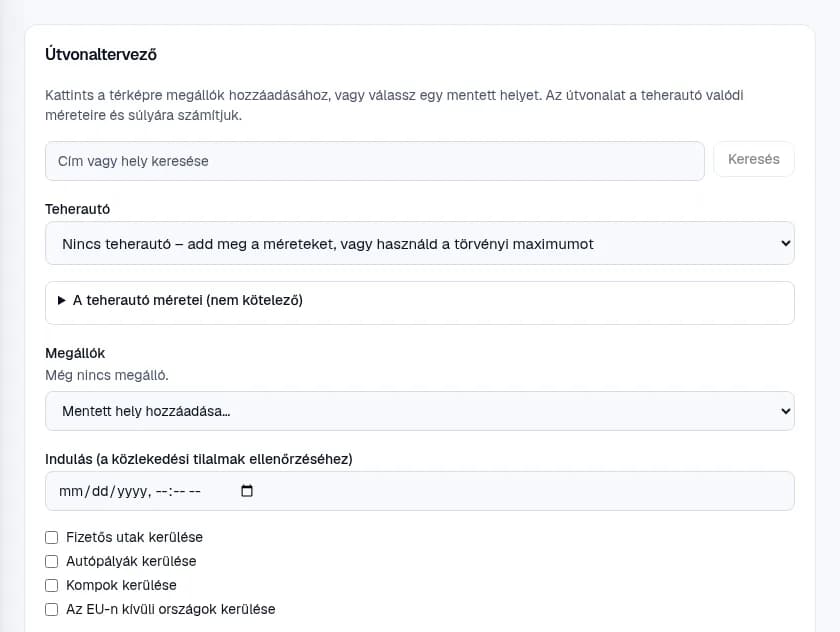
Task: Click the instruction paragraph starting with Kattints
Action: (x=394, y=105)
